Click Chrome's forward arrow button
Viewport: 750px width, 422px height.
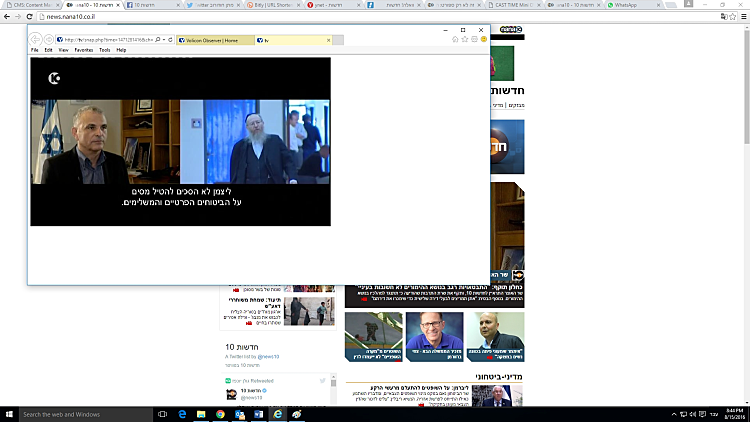pos(18,16)
